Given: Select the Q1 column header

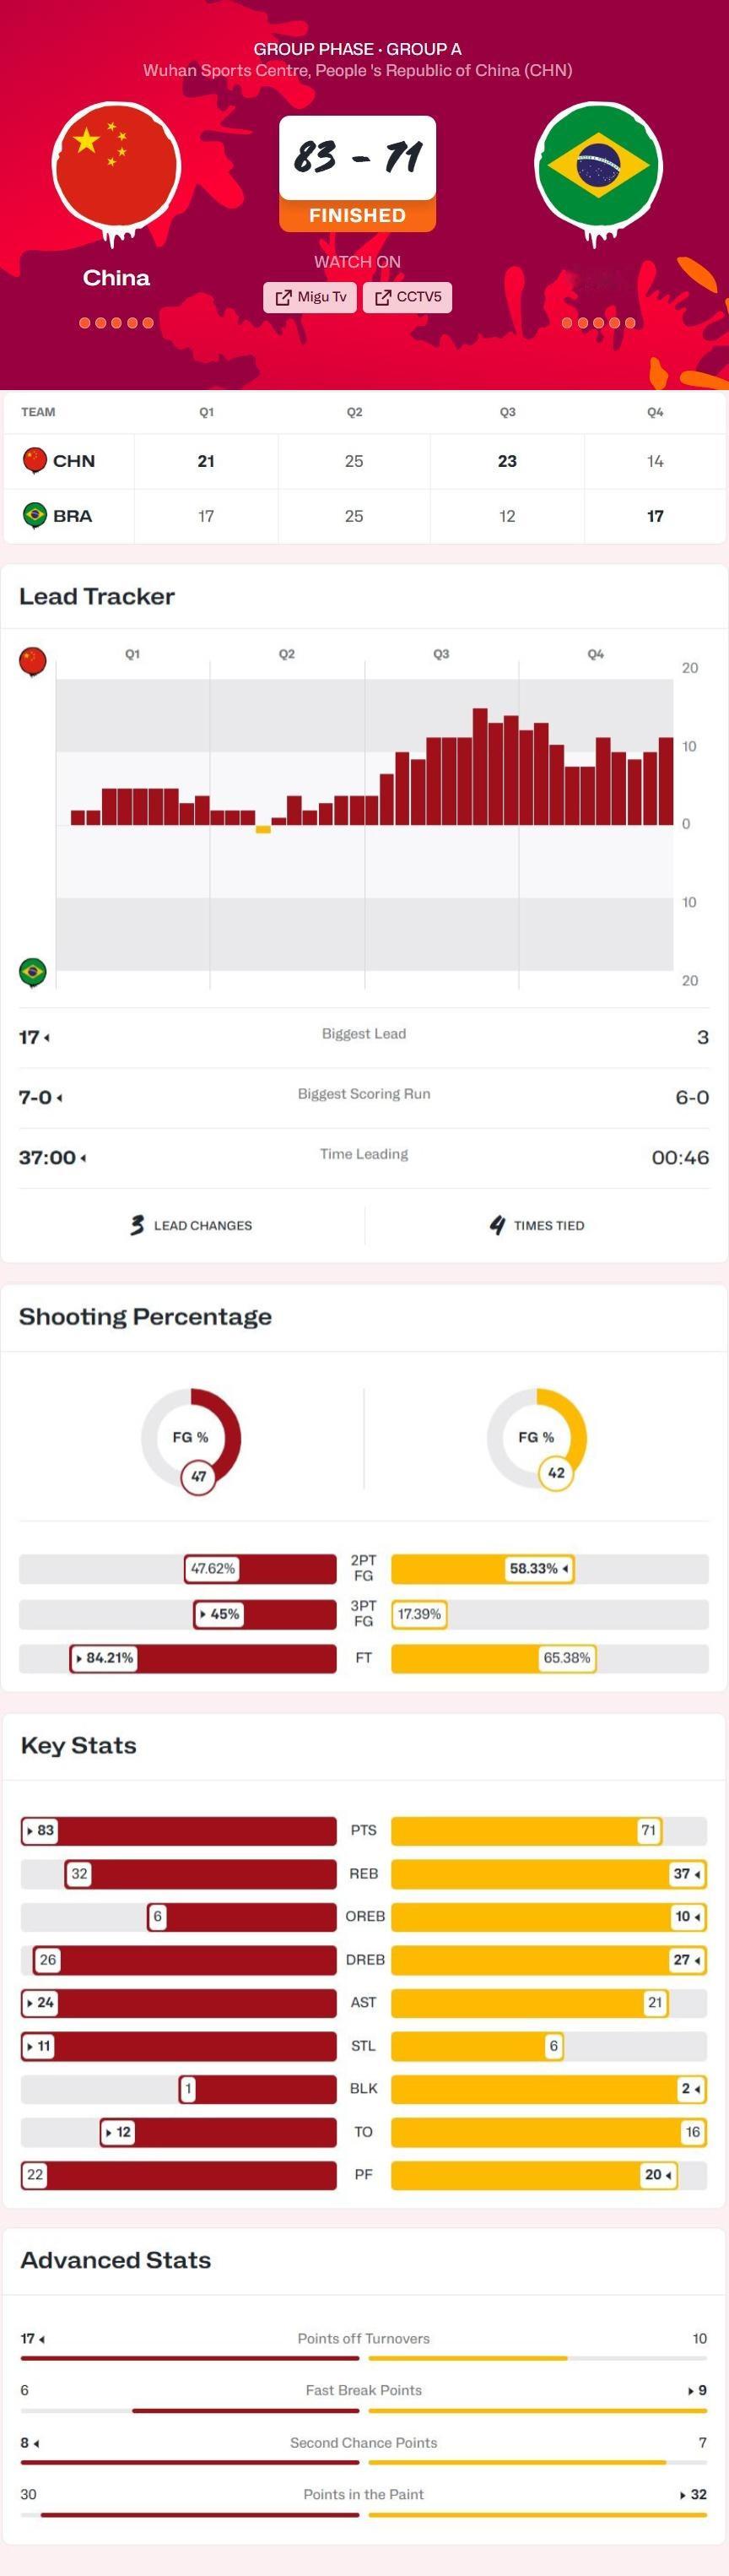Looking at the screenshot, I should pos(206,412).
